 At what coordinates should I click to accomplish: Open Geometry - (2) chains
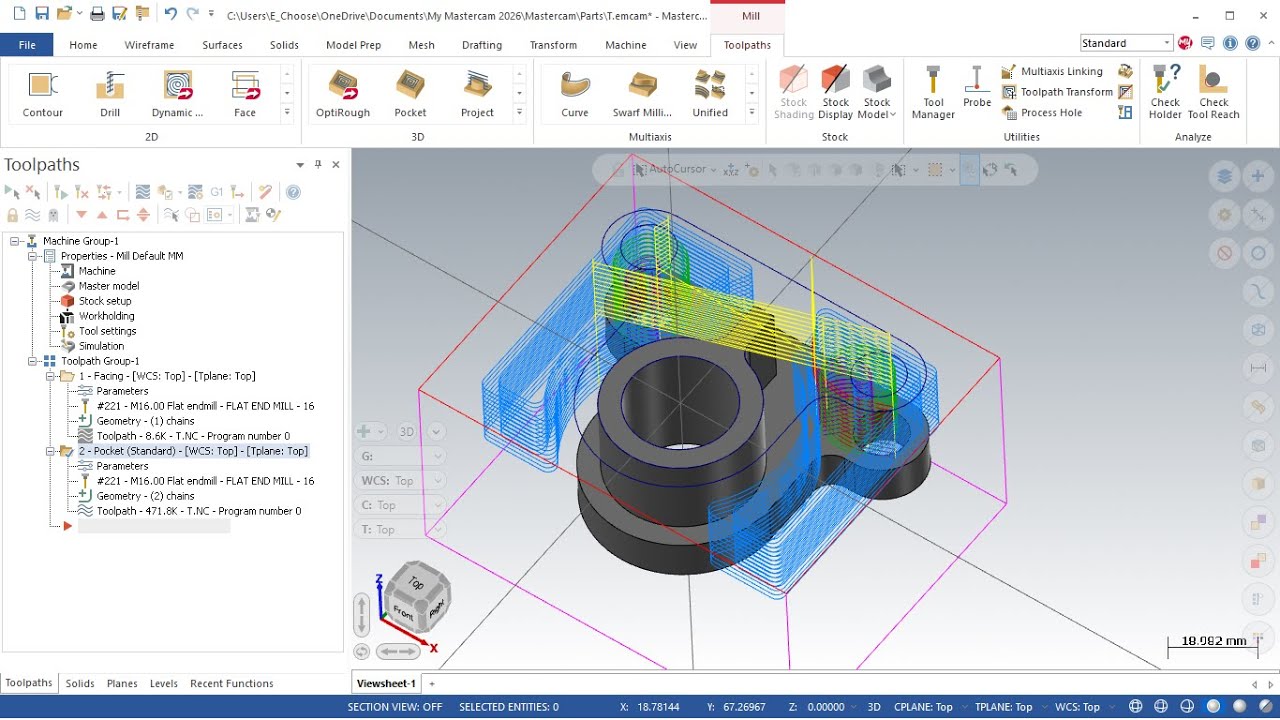click(145, 496)
